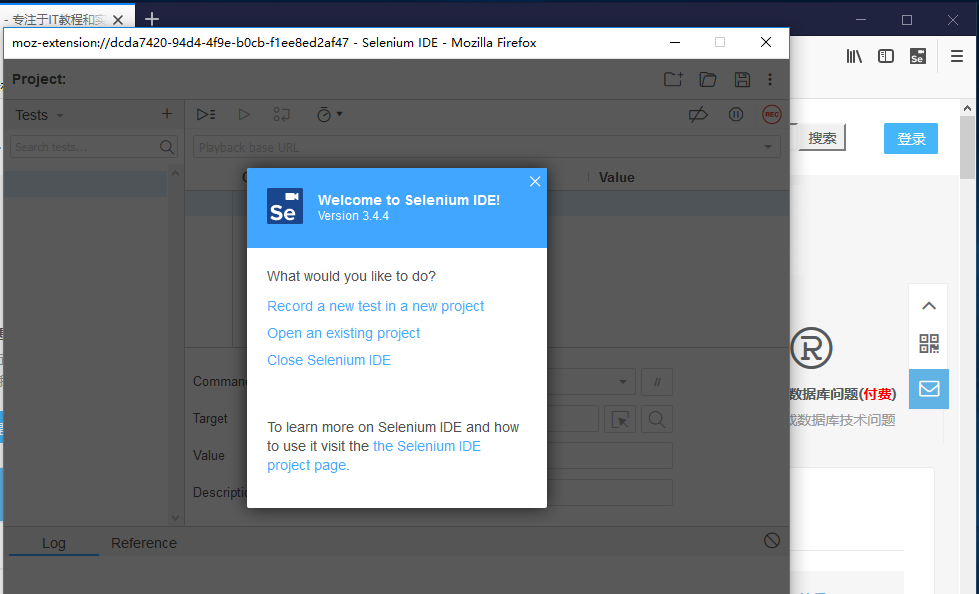
Task: Collapse the tests list with up arrow
Action: click(x=175, y=173)
